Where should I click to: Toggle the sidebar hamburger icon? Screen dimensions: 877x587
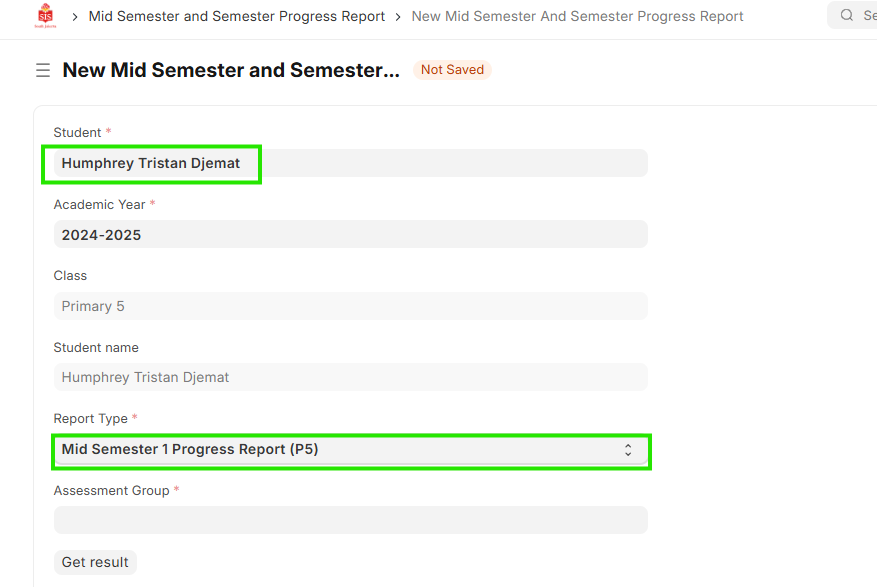click(x=43, y=70)
